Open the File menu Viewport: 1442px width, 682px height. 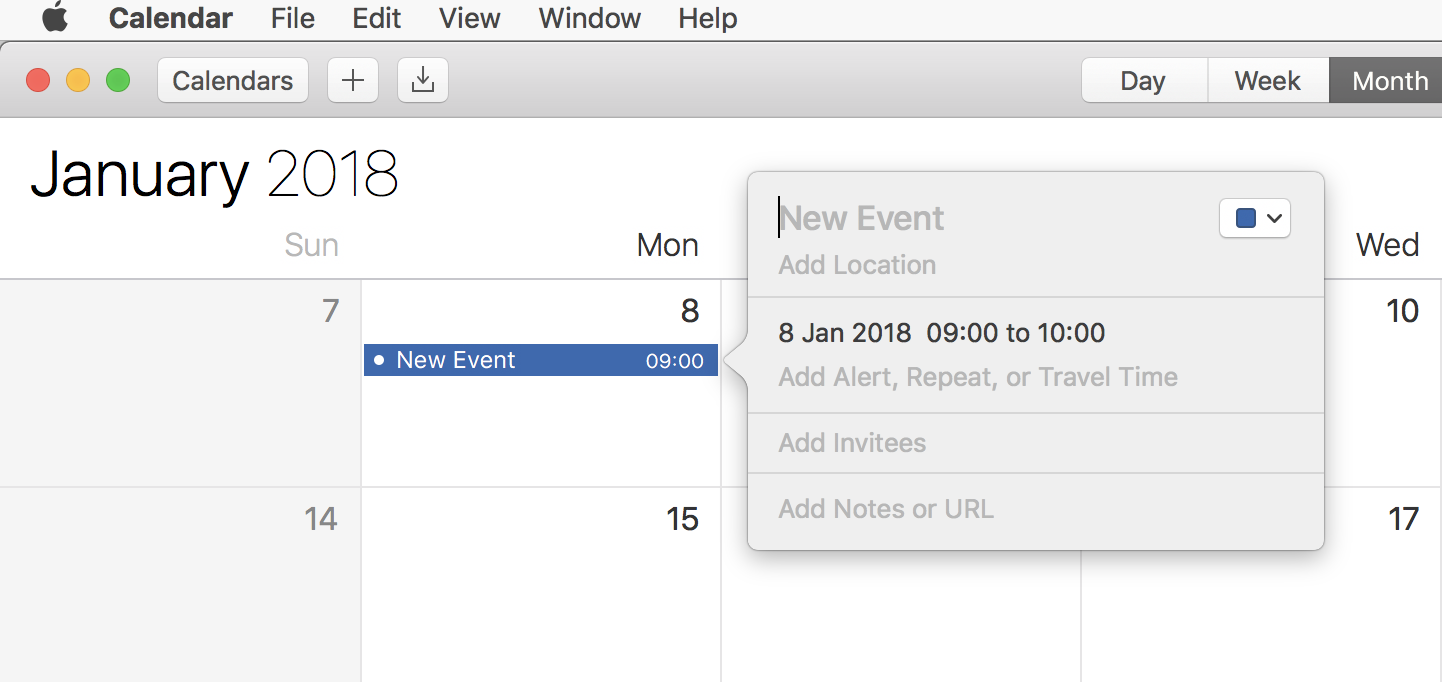click(292, 18)
